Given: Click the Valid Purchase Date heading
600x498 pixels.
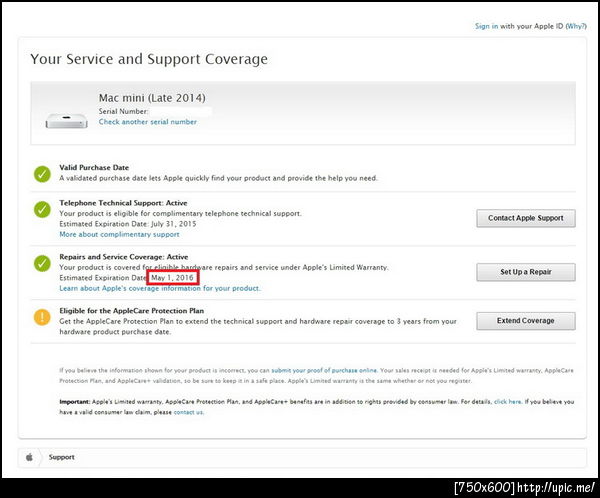Looking at the screenshot, I should click(94, 167).
